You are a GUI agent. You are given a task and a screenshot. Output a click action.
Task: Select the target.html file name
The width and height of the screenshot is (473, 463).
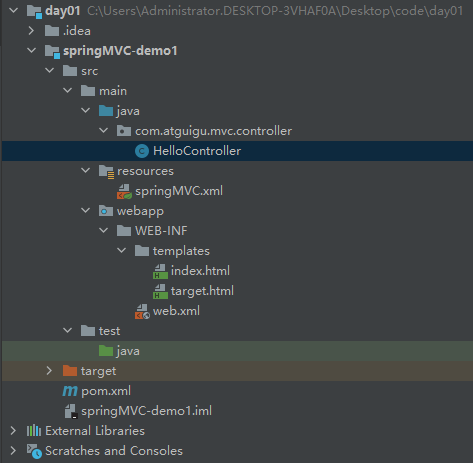[x=202, y=291]
